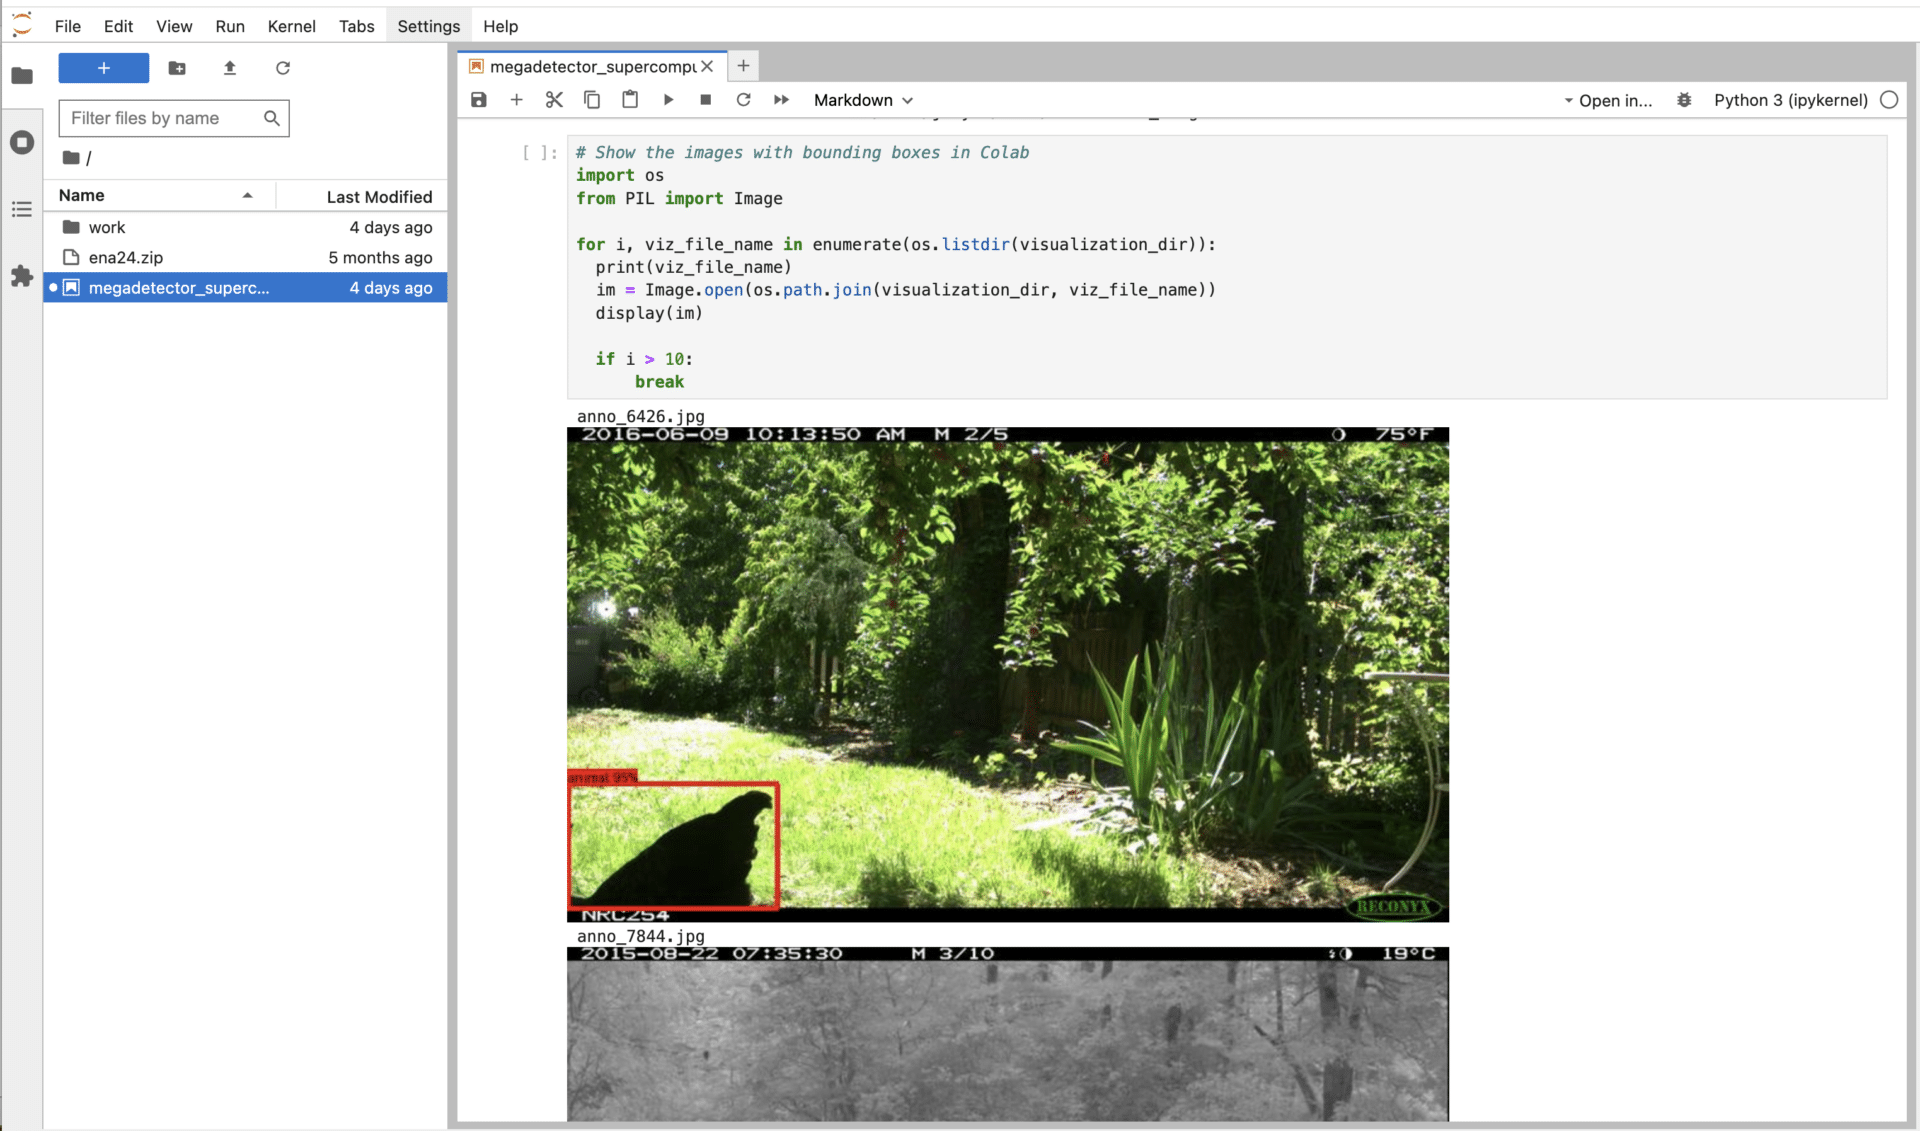
Task: Click the save notebook icon
Action: pyautogui.click(x=479, y=100)
